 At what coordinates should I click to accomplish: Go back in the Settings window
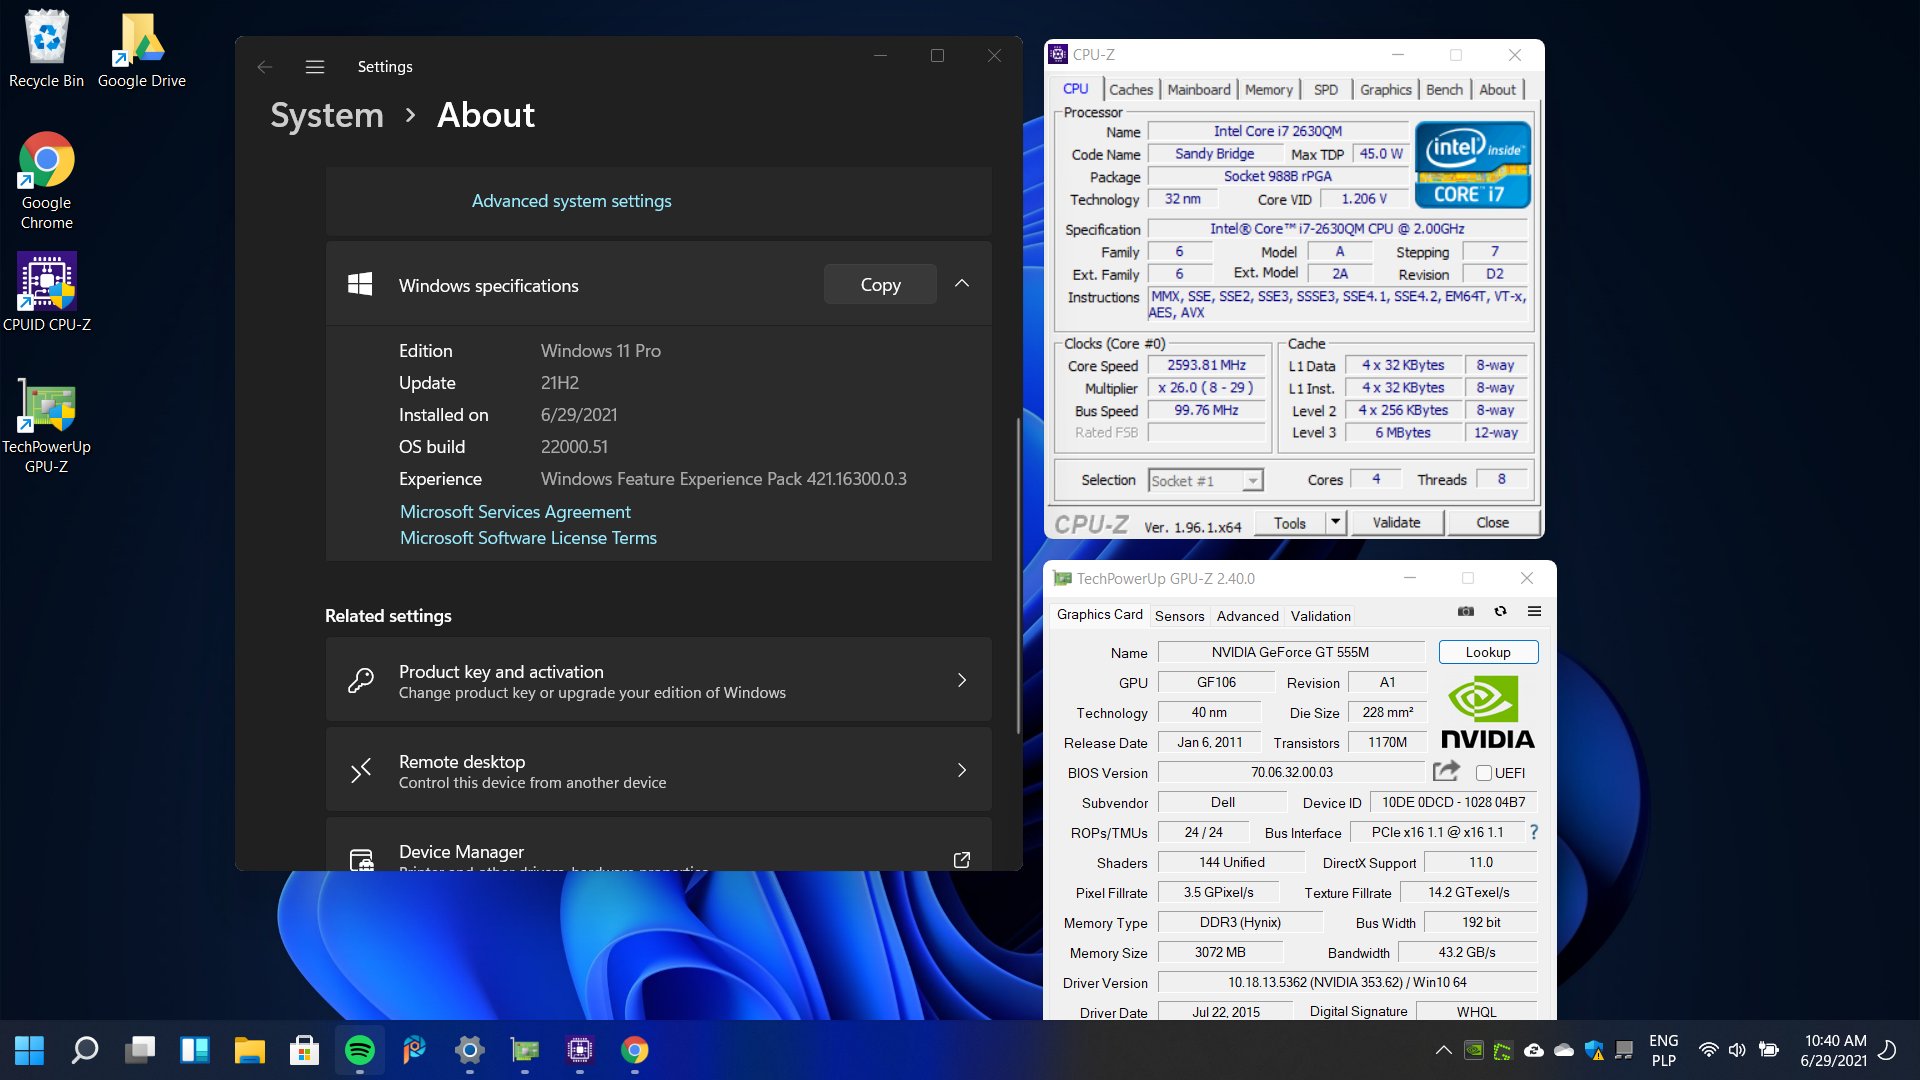265,67
